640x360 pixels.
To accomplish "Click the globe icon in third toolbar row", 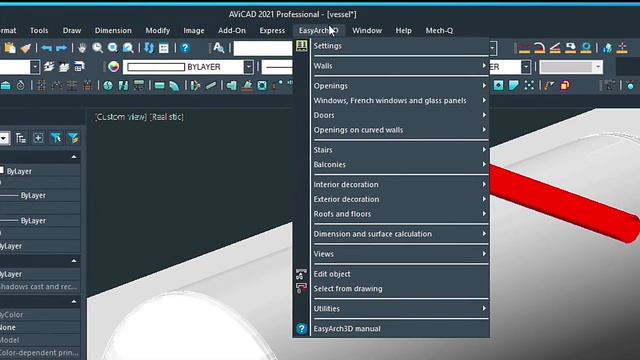I will pyautogui.click(x=108, y=85).
